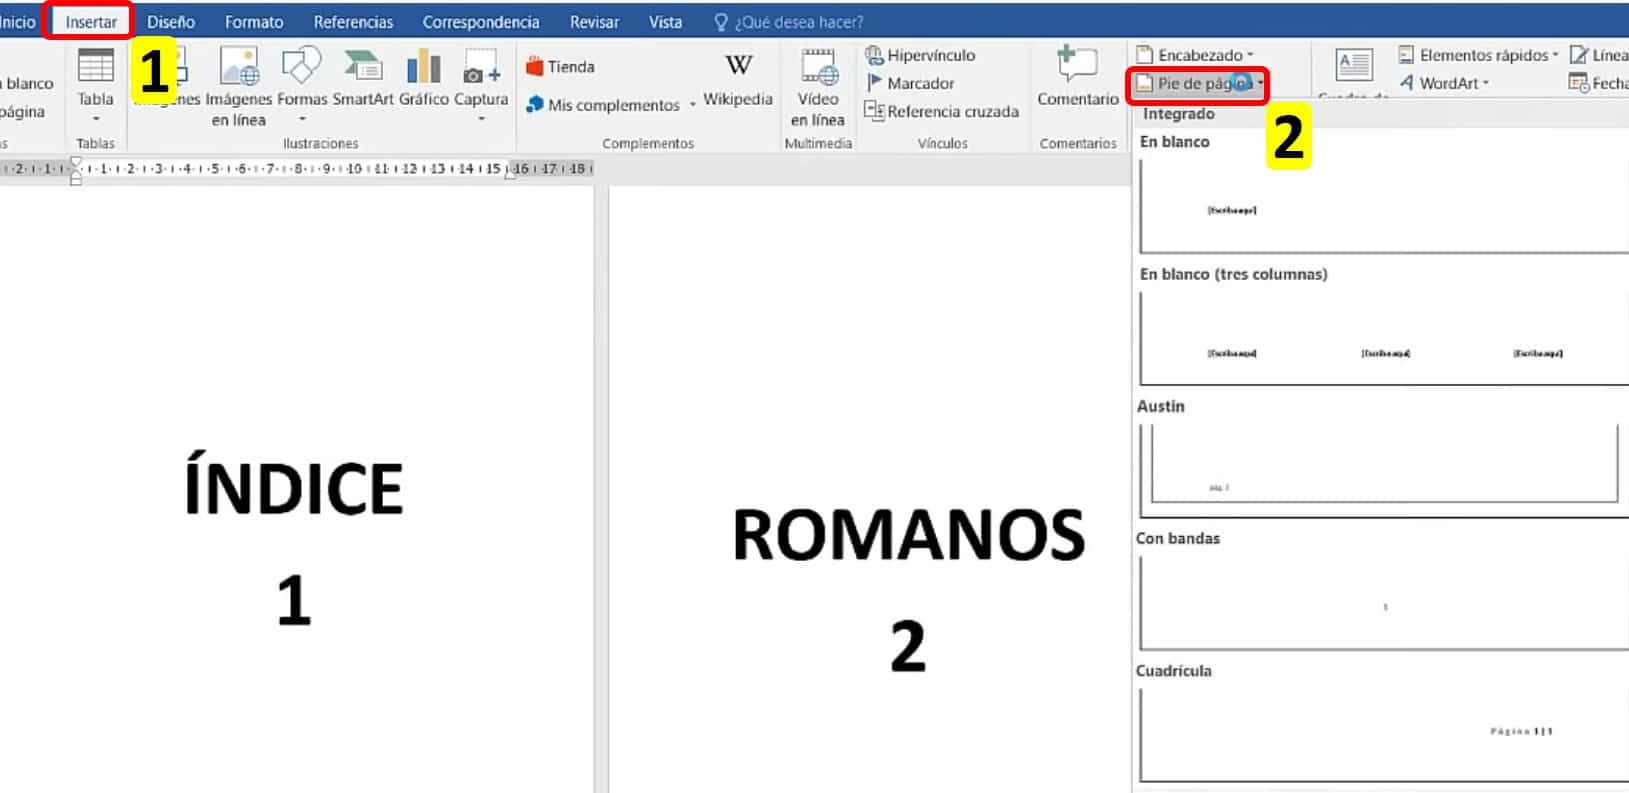This screenshot has width=1629, height=793.
Task: Insert a Línea de firma
Action: pos(1598,55)
